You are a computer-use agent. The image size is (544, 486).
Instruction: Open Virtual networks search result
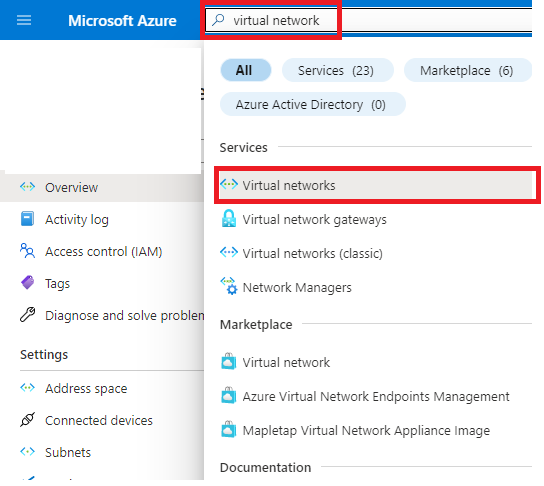point(376,185)
